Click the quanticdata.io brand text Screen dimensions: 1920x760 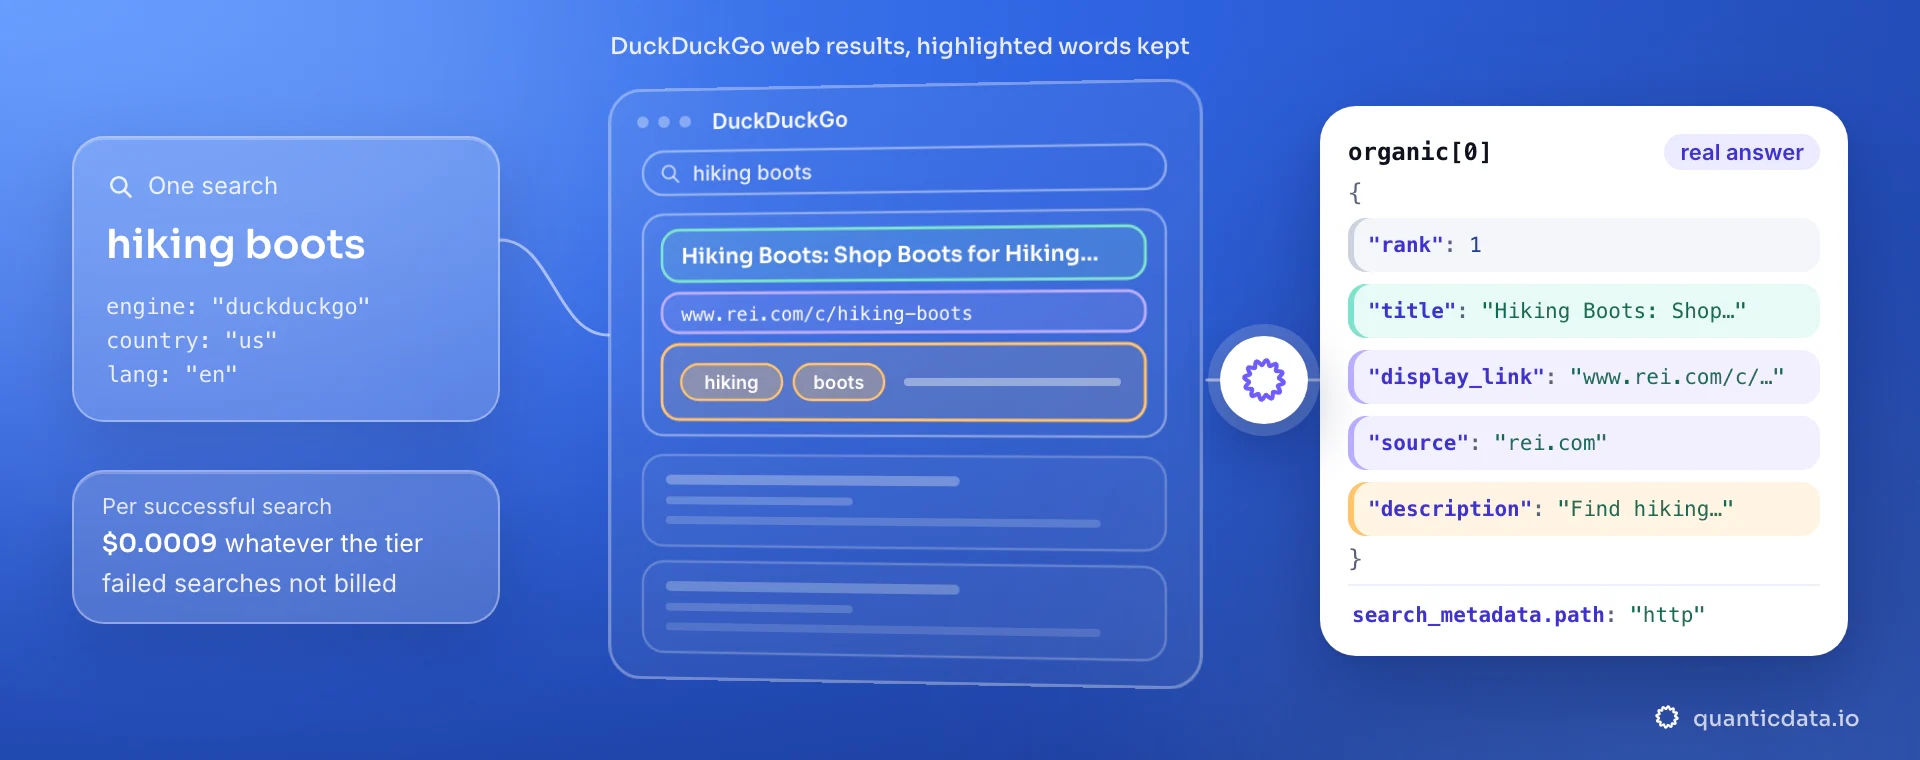[1776, 718]
